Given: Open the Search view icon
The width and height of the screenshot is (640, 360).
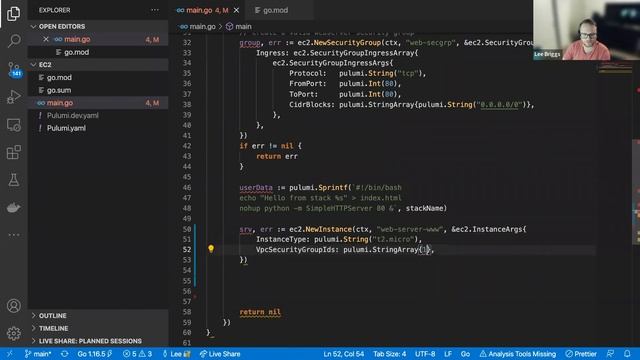Looking at the screenshot, I should [13, 40].
